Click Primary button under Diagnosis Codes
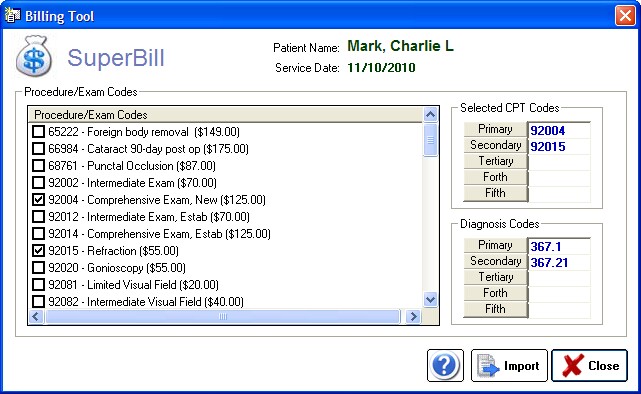The image size is (641, 394). (495, 245)
